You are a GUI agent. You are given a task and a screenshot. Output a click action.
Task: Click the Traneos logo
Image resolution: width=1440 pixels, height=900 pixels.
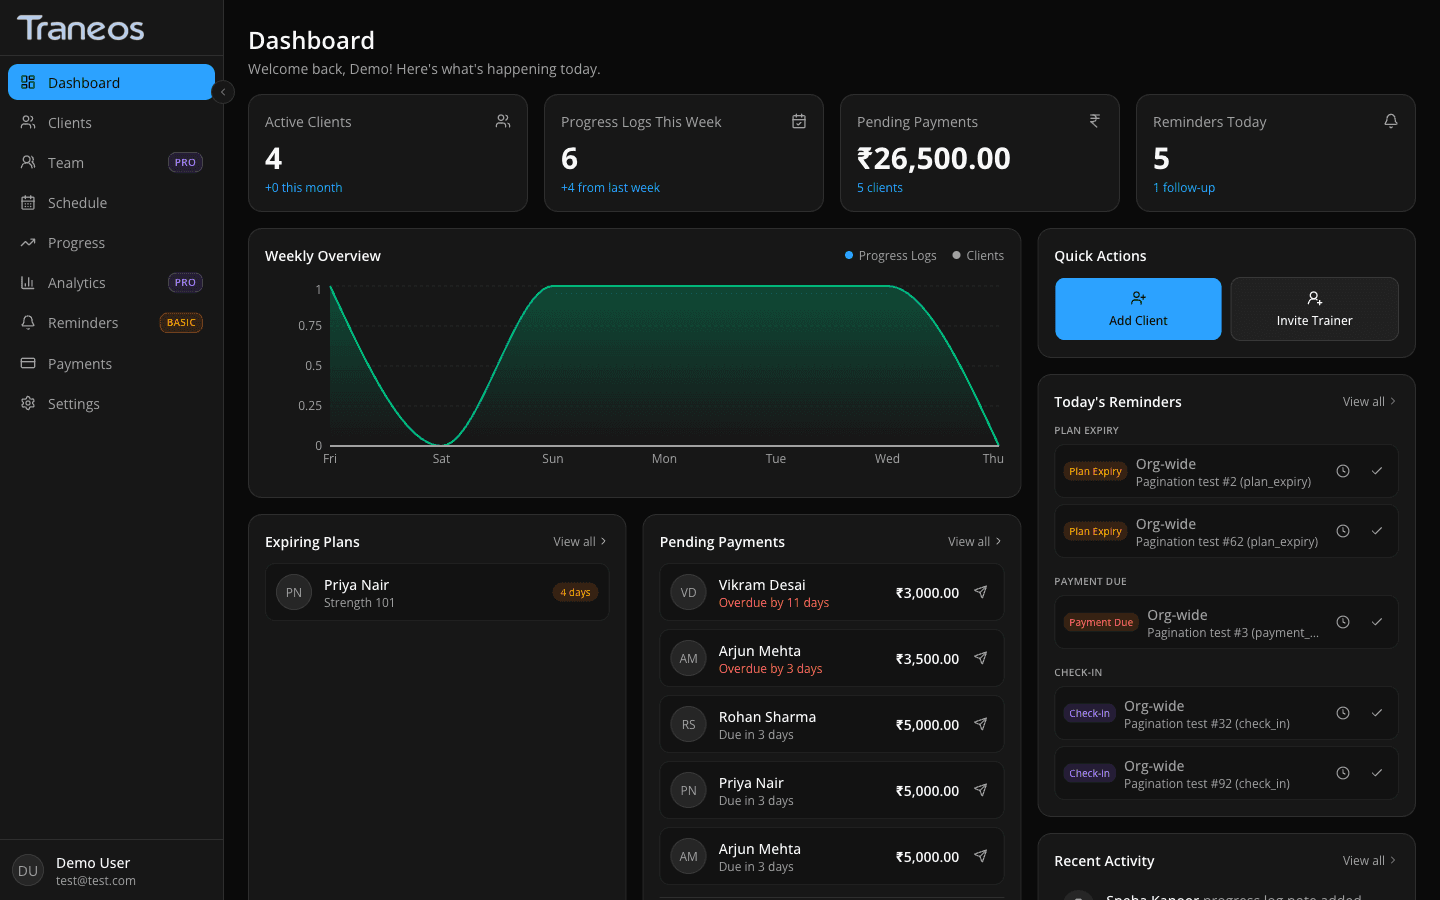pyautogui.click(x=81, y=28)
